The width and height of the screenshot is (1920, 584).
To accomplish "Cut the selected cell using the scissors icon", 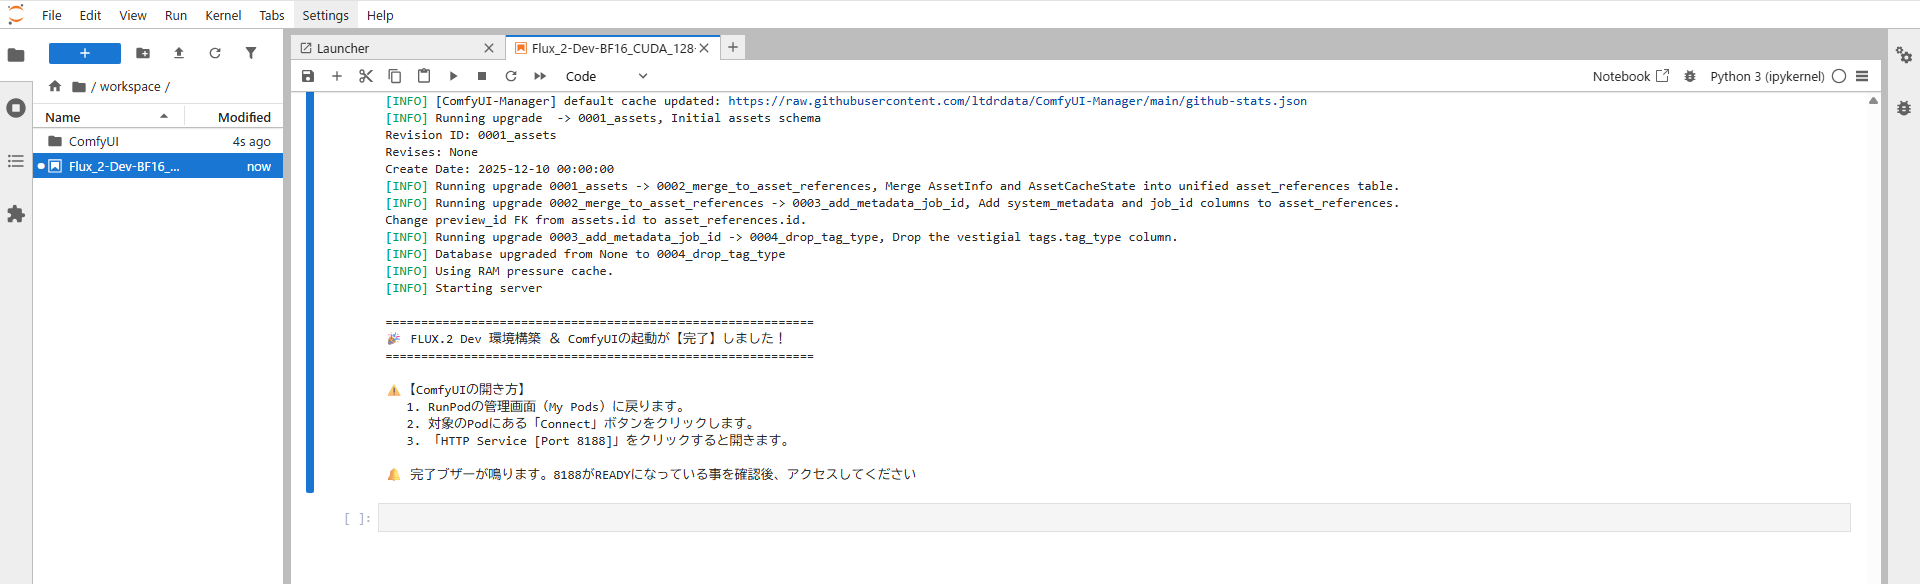I will (366, 76).
